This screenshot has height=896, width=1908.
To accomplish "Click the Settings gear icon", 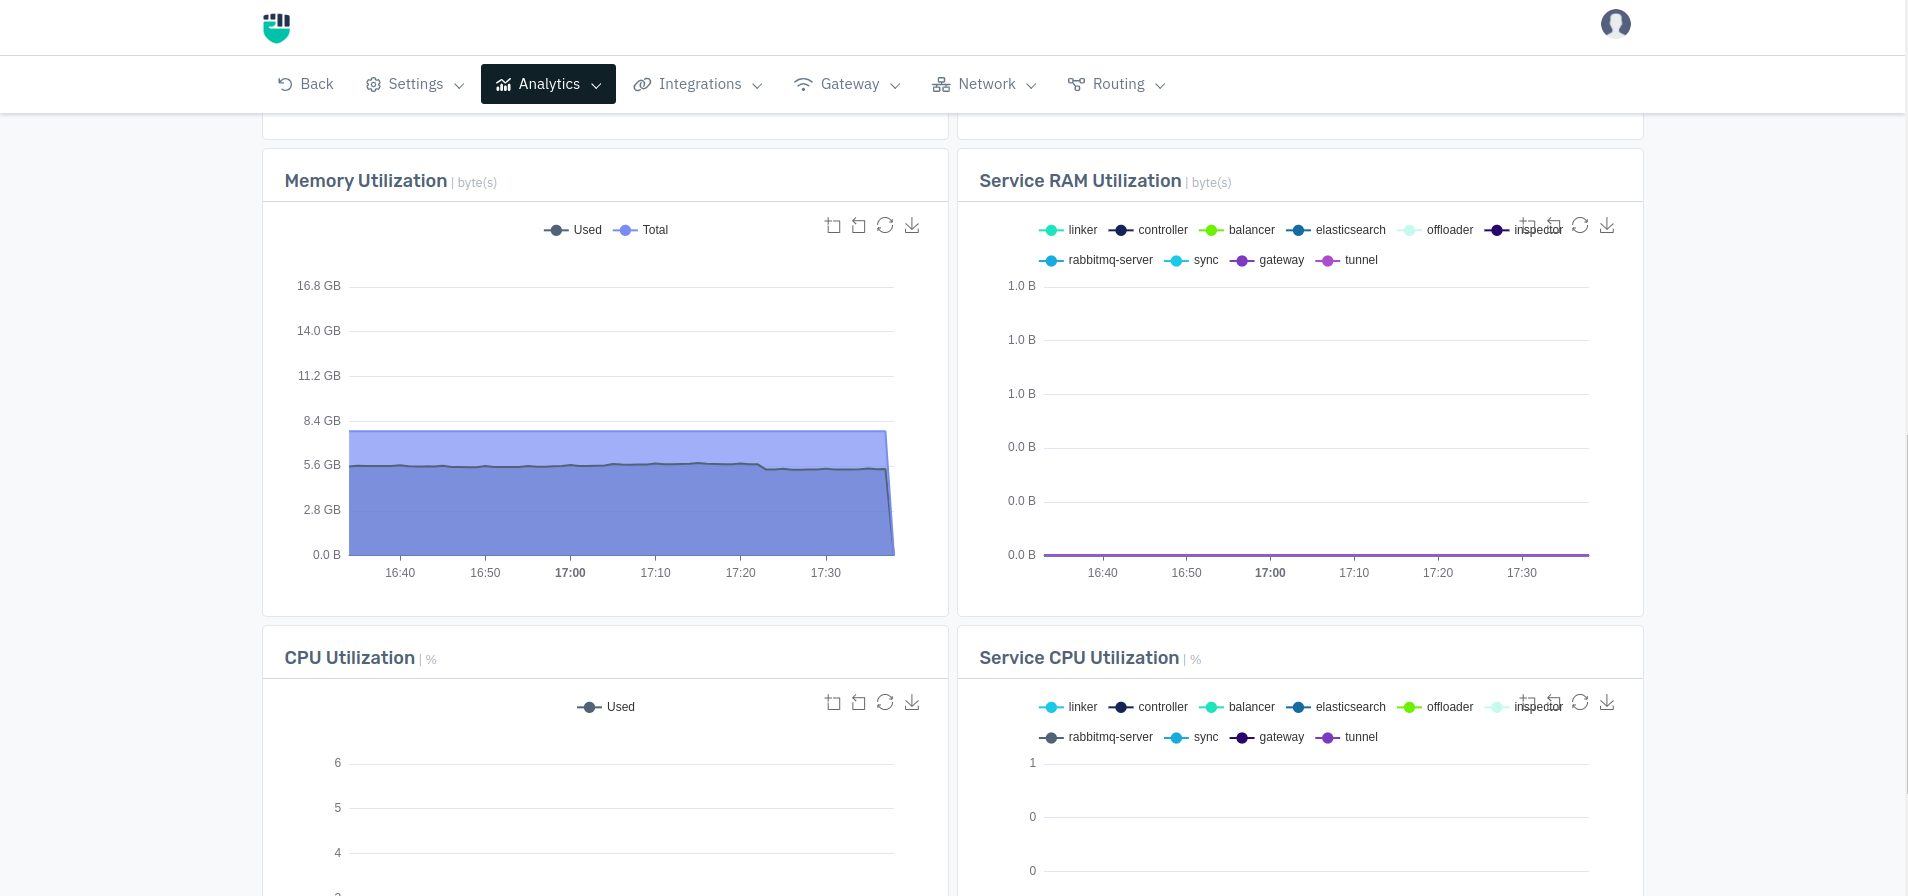I will tap(373, 85).
